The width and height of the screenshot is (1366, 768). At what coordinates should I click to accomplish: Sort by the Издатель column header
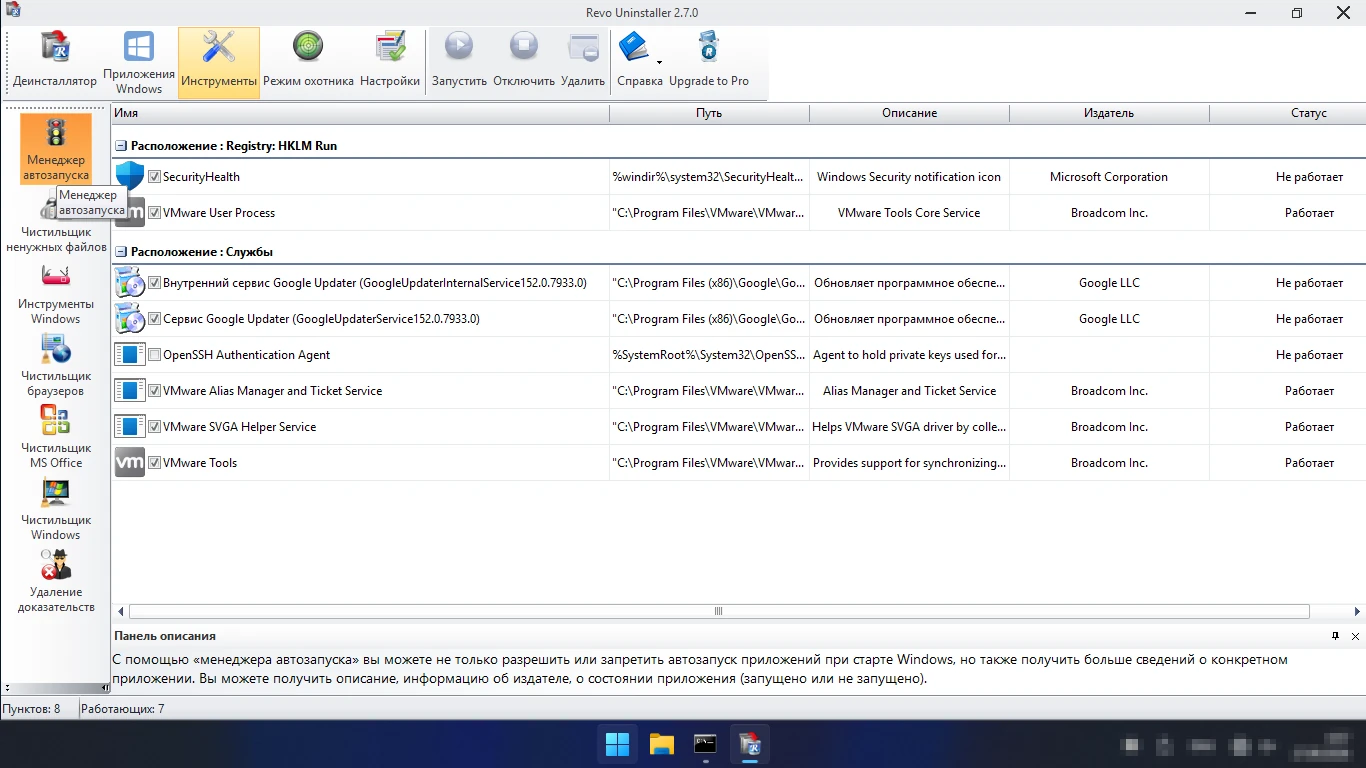coord(1109,113)
